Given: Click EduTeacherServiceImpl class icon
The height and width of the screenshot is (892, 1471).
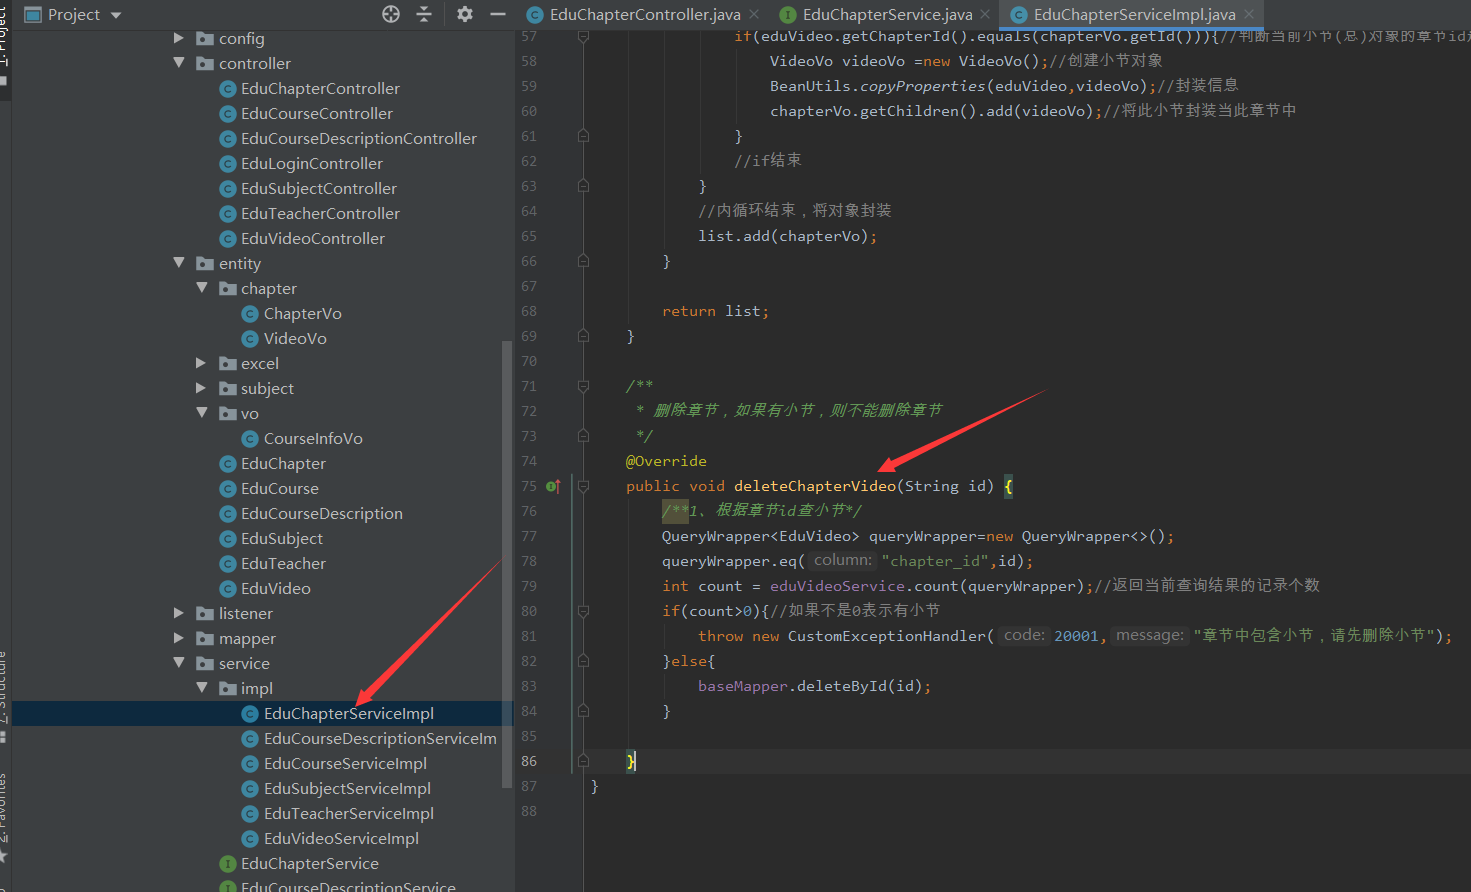Looking at the screenshot, I should coord(250,814).
